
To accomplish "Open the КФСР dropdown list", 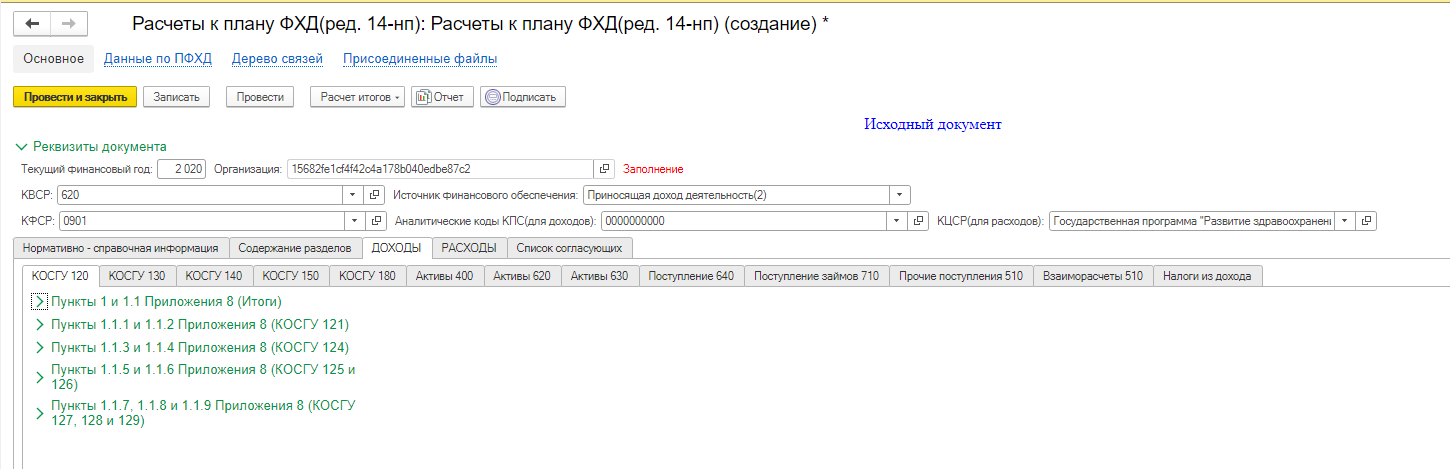I will coord(354,221).
